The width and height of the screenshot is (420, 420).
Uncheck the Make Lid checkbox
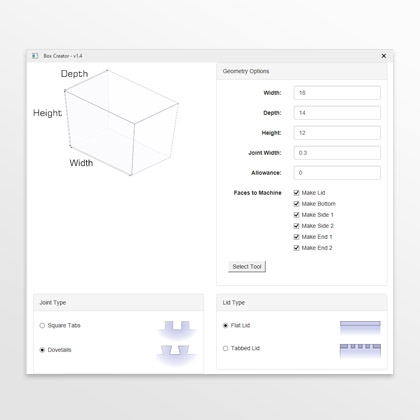click(296, 193)
